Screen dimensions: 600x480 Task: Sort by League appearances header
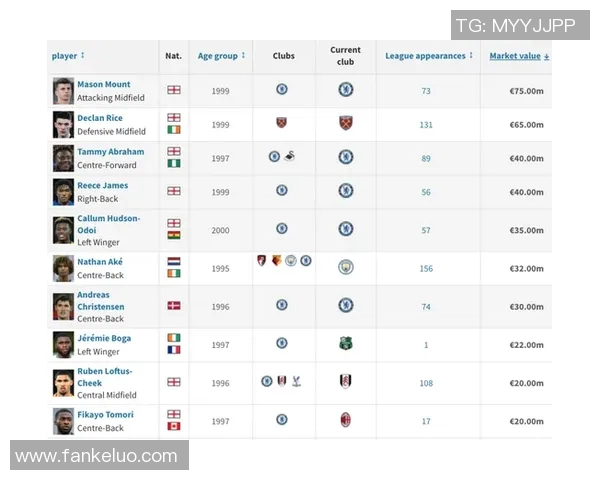point(425,56)
